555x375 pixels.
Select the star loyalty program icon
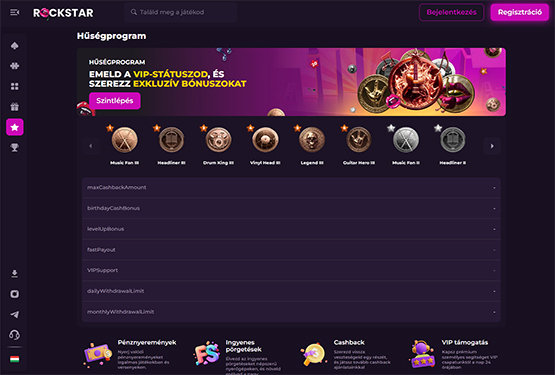pyautogui.click(x=15, y=127)
